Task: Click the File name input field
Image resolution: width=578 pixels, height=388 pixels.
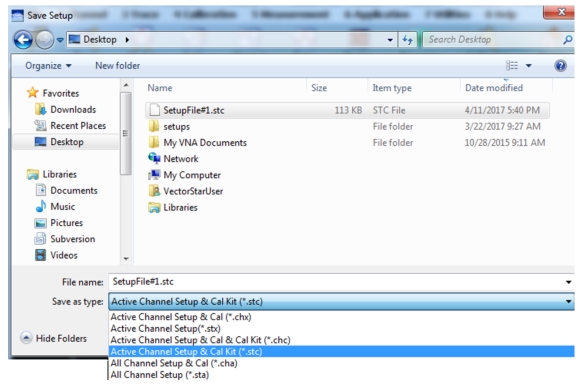Action: [335, 282]
